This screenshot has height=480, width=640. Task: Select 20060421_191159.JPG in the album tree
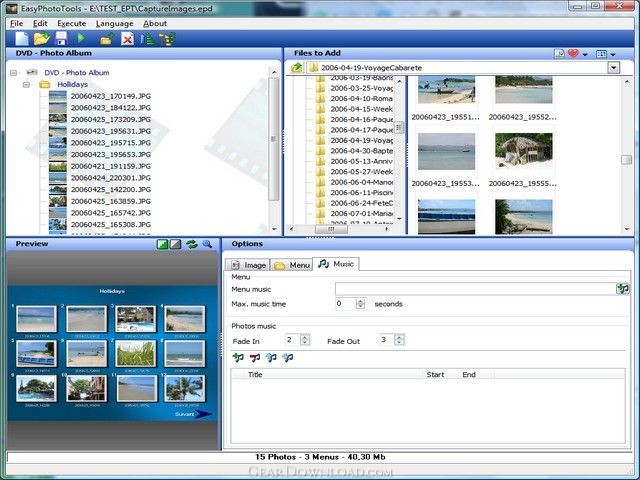111,167
